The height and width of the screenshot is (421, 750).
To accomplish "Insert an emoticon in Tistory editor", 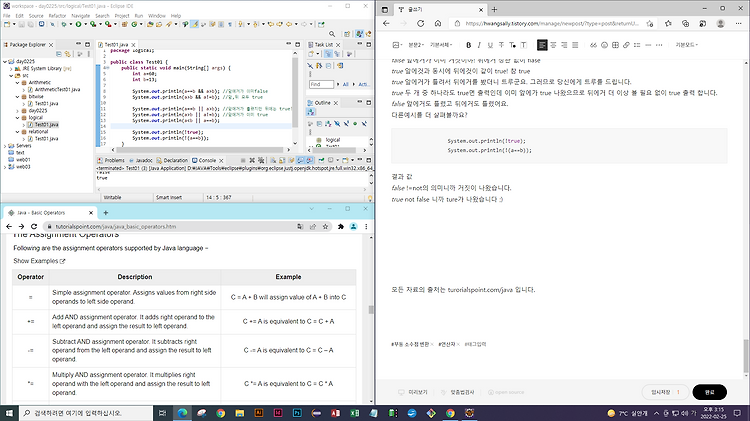I will point(604,45).
